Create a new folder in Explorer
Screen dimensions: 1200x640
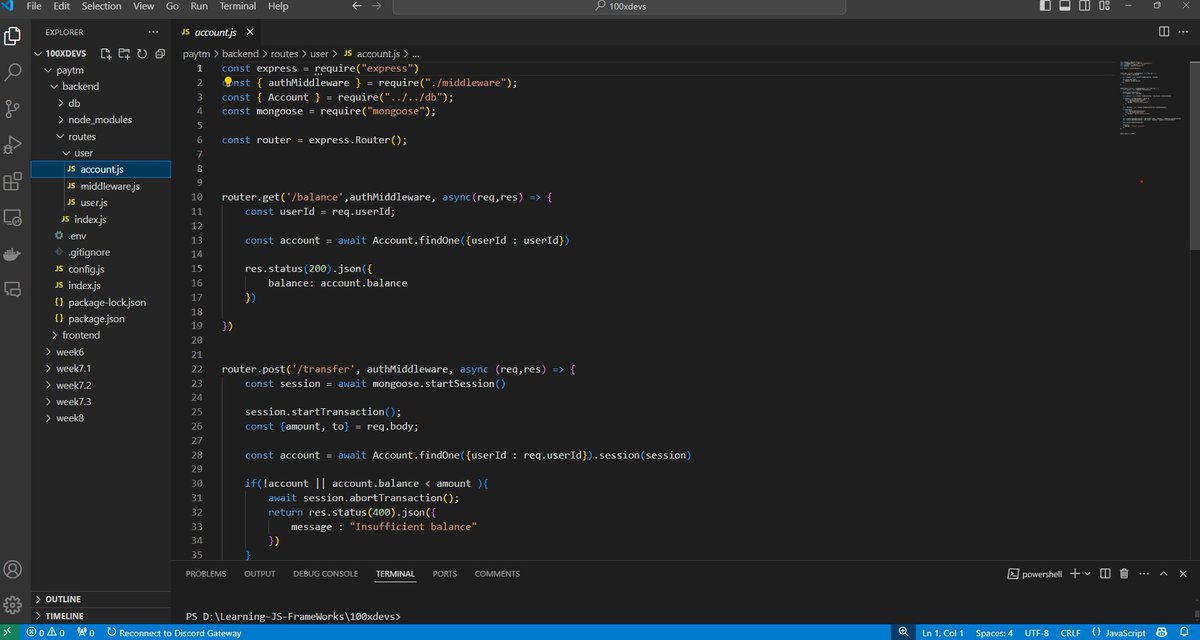(x=124, y=53)
